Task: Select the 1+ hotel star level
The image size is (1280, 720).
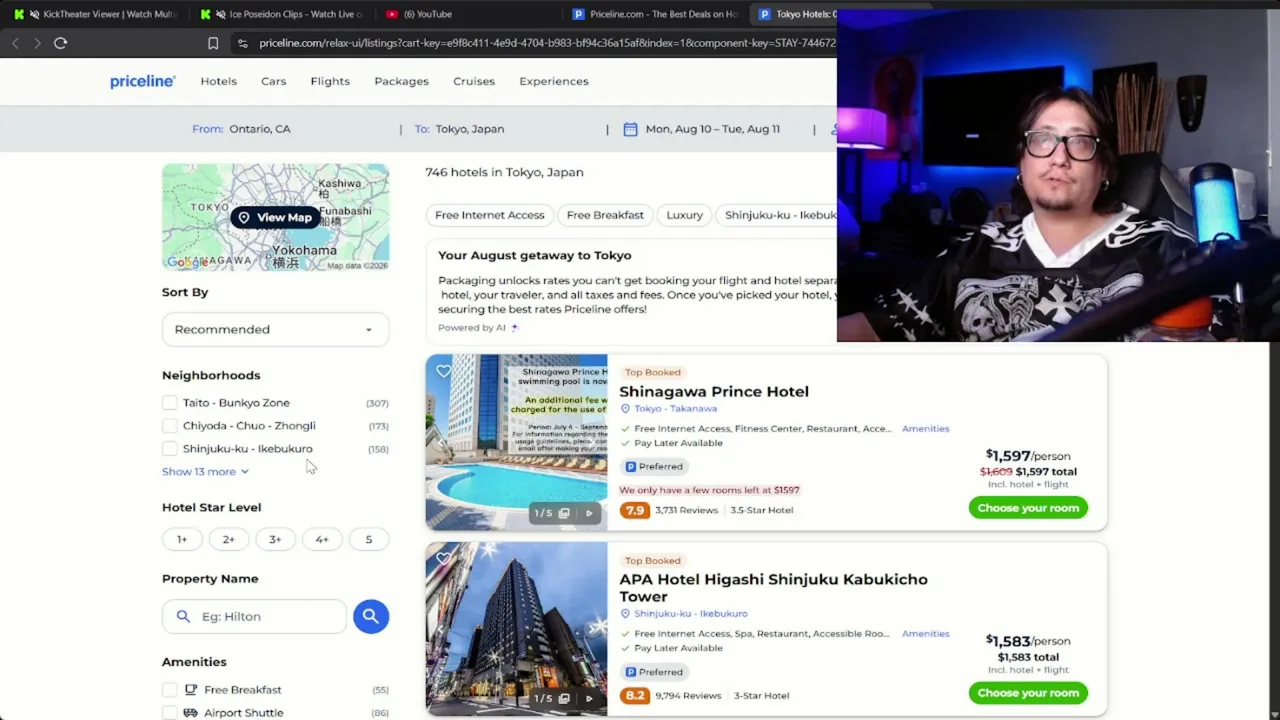Action: pyautogui.click(x=182, y=539)
